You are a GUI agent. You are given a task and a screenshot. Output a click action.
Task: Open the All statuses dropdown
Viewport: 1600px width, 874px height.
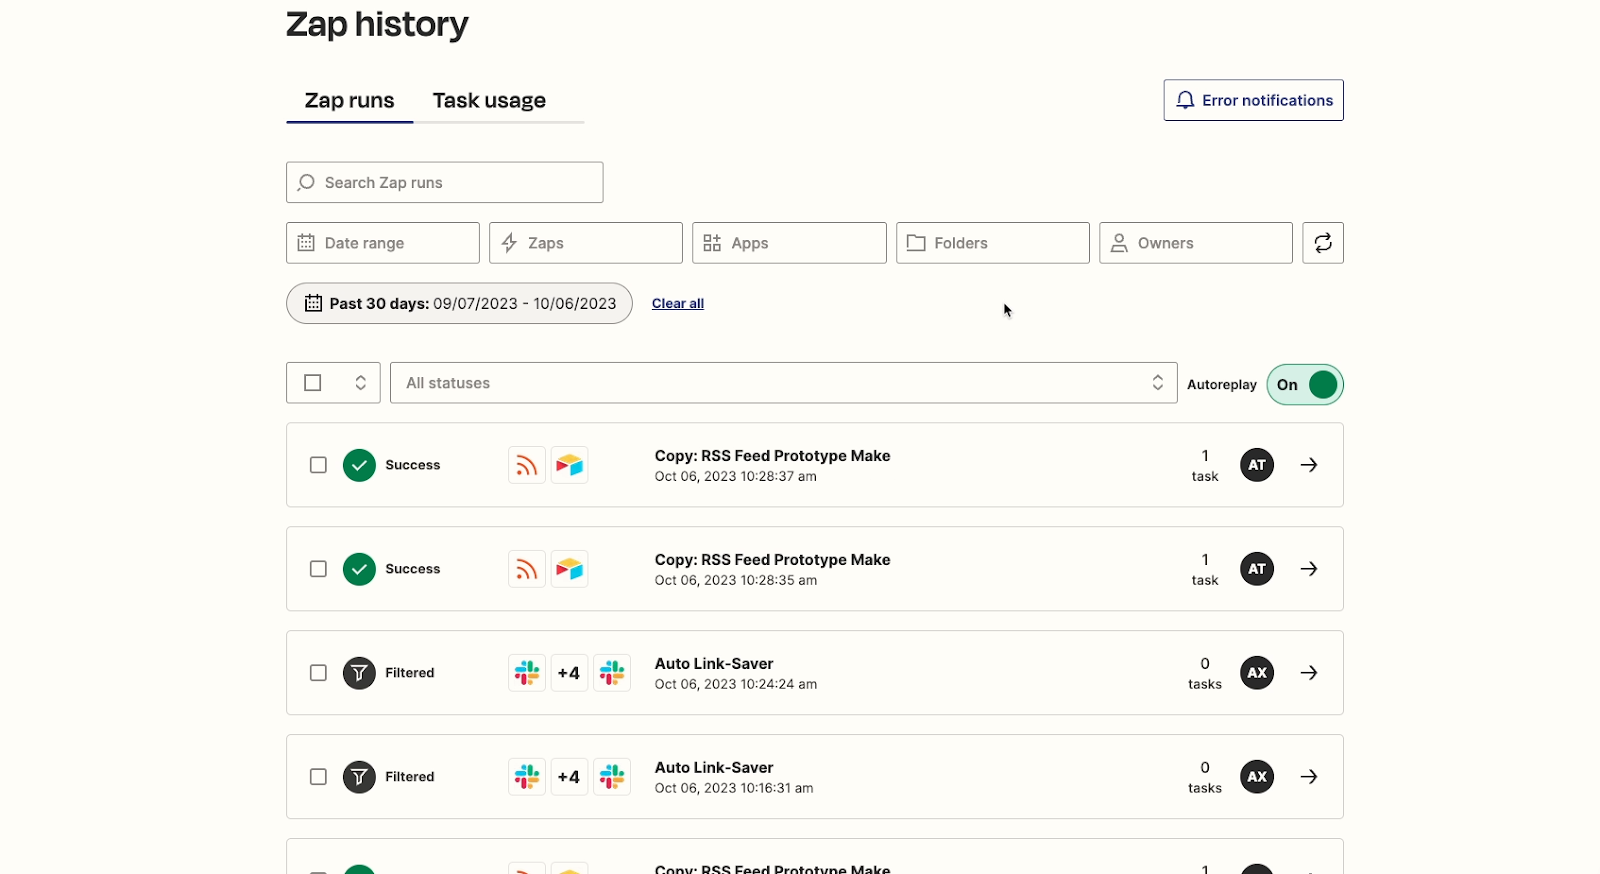coord(784,383)
